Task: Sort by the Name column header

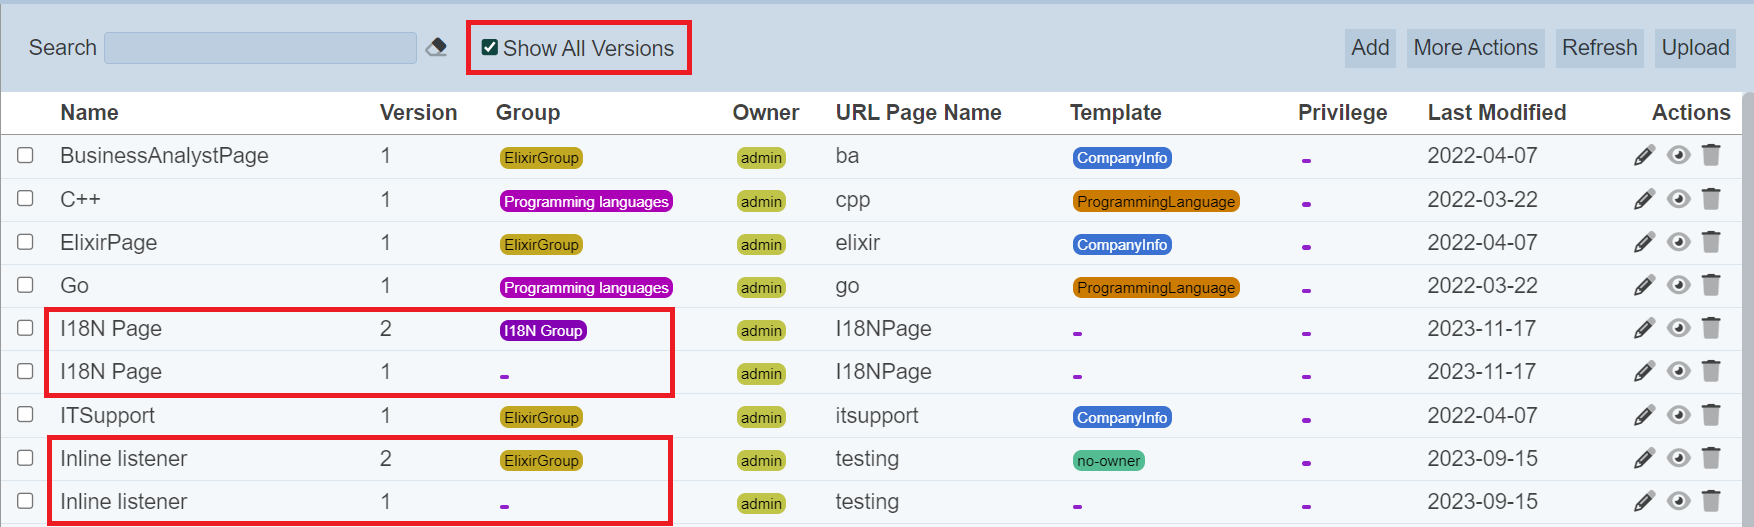Action: 89,113
